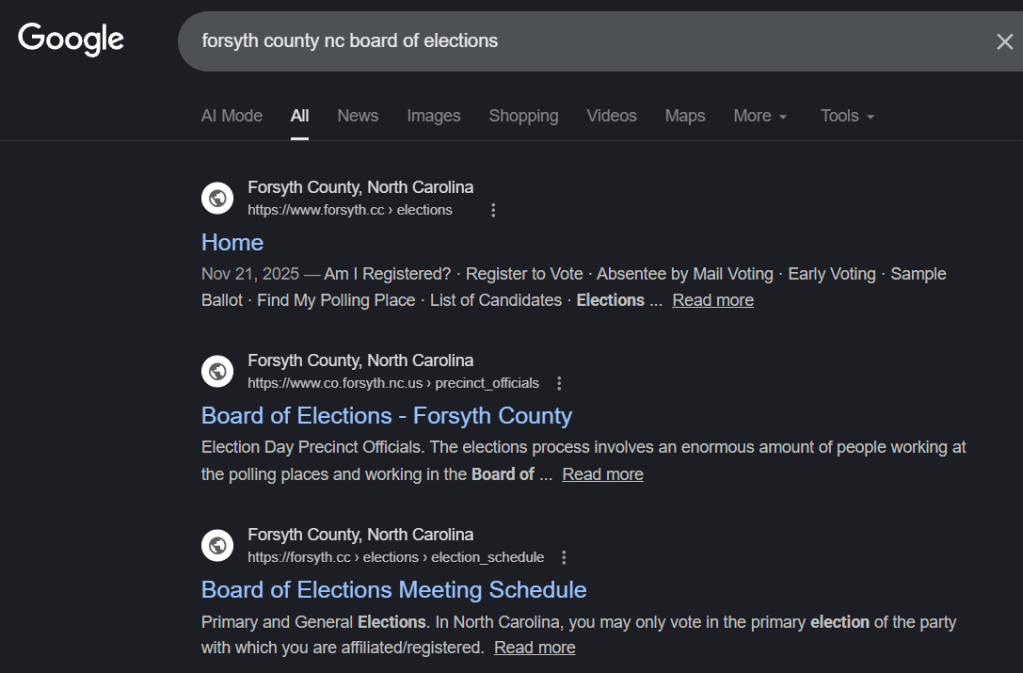The image size is (1023, 673).
Task: Click globe favicon of election_schedule result
Action: coord(217,545)
